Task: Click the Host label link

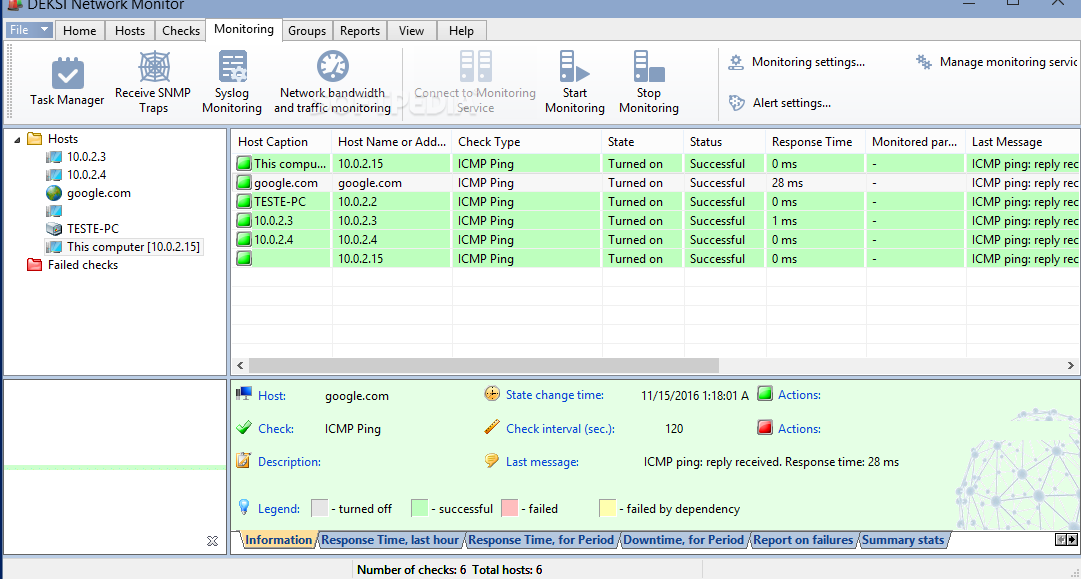Action: (x=272, y=396)
